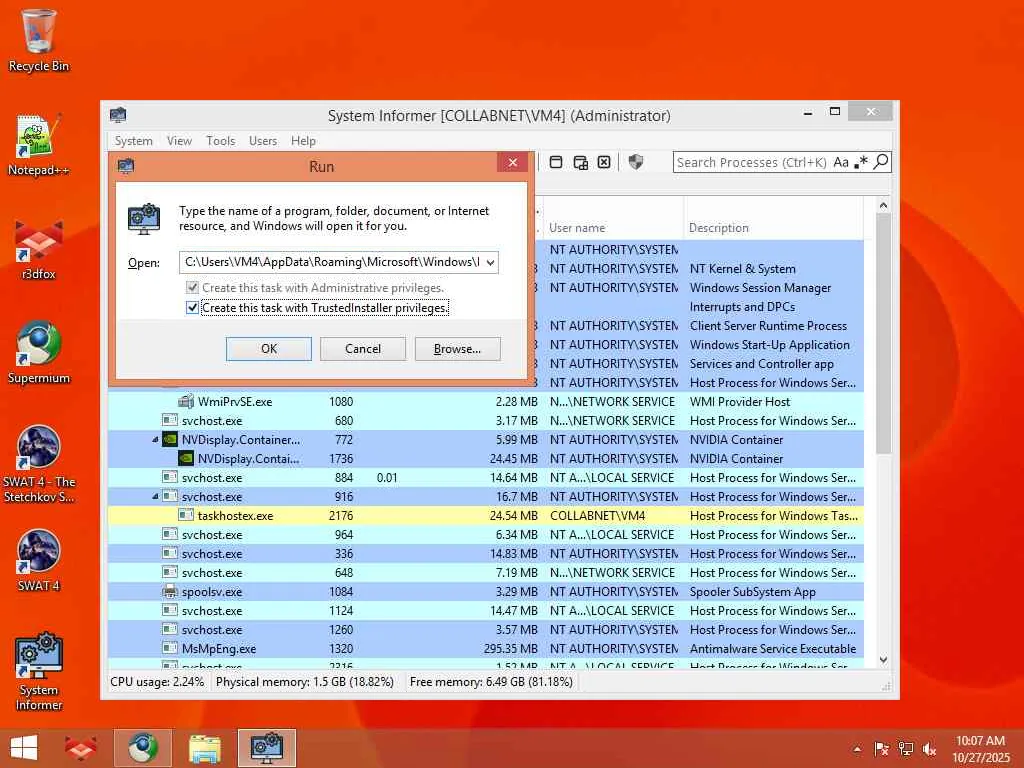Click System Informer taskbar button

267,748
